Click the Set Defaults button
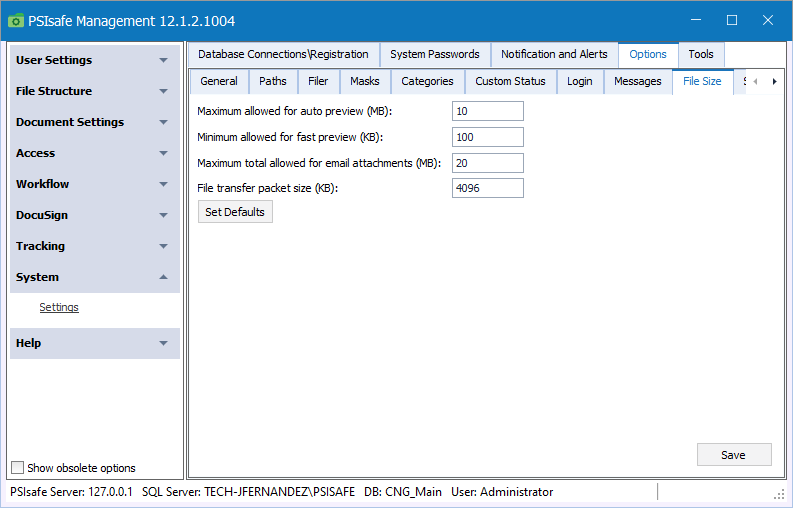Image resolution: width=793 pixels, height=508 pixels. [x=235, y=212]
